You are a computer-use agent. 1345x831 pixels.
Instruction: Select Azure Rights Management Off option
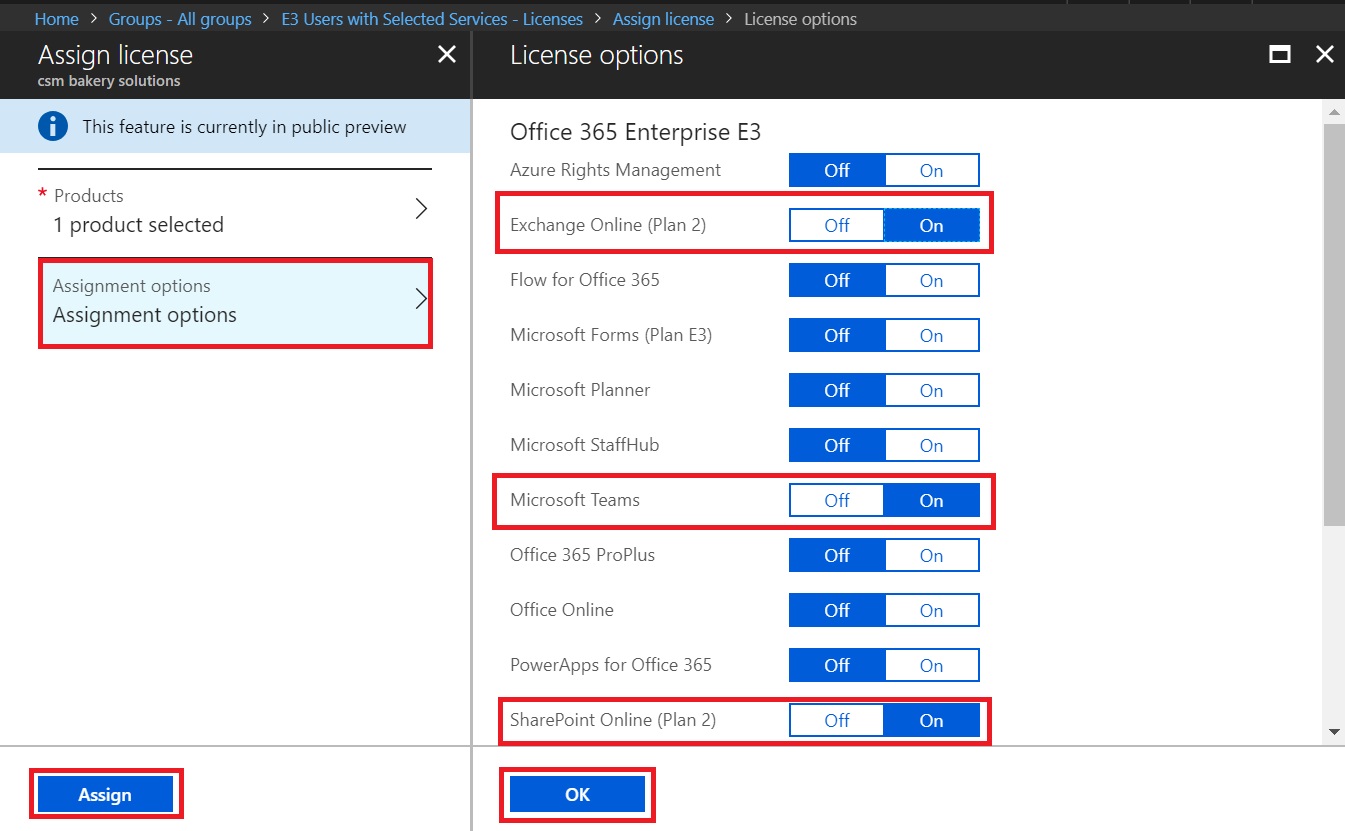[x=837, y=170]
